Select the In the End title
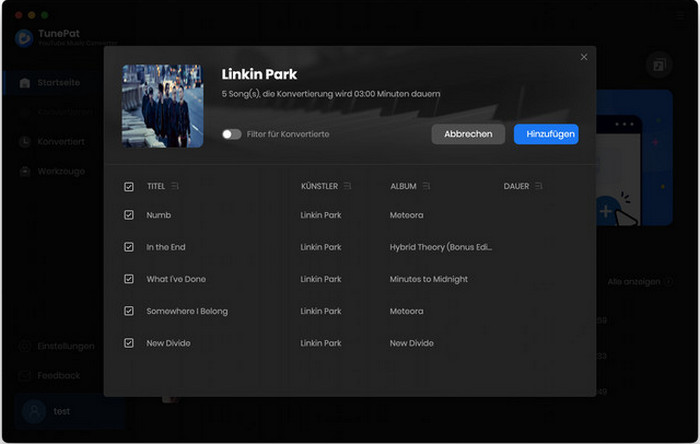700x444 pixels. pyautogui.click(x=166, y=247)
